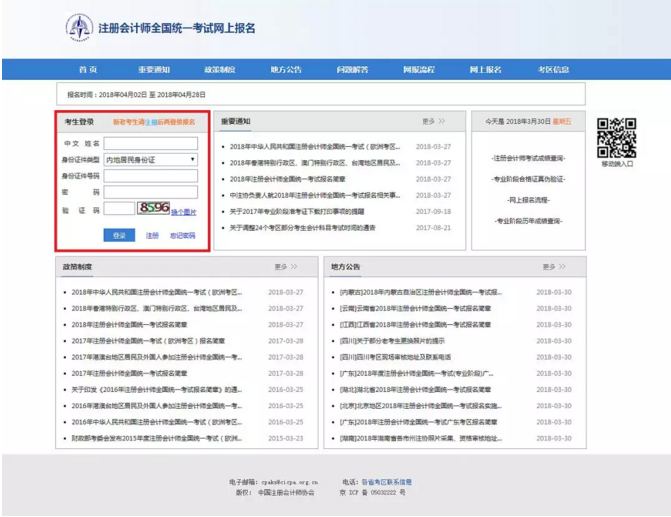Go to the 网上报名 menu item
Image resolution: width=671 pixels, height=517 pixels.
click(x=486, y=69)
